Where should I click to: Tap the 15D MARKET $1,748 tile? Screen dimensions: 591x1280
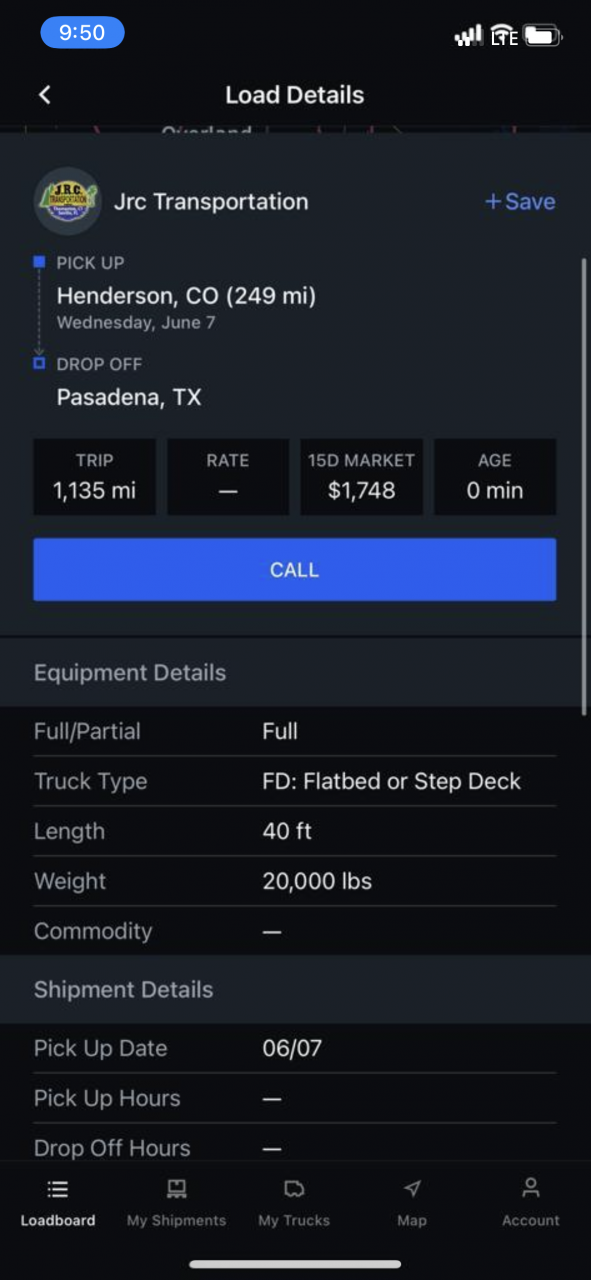361,477
